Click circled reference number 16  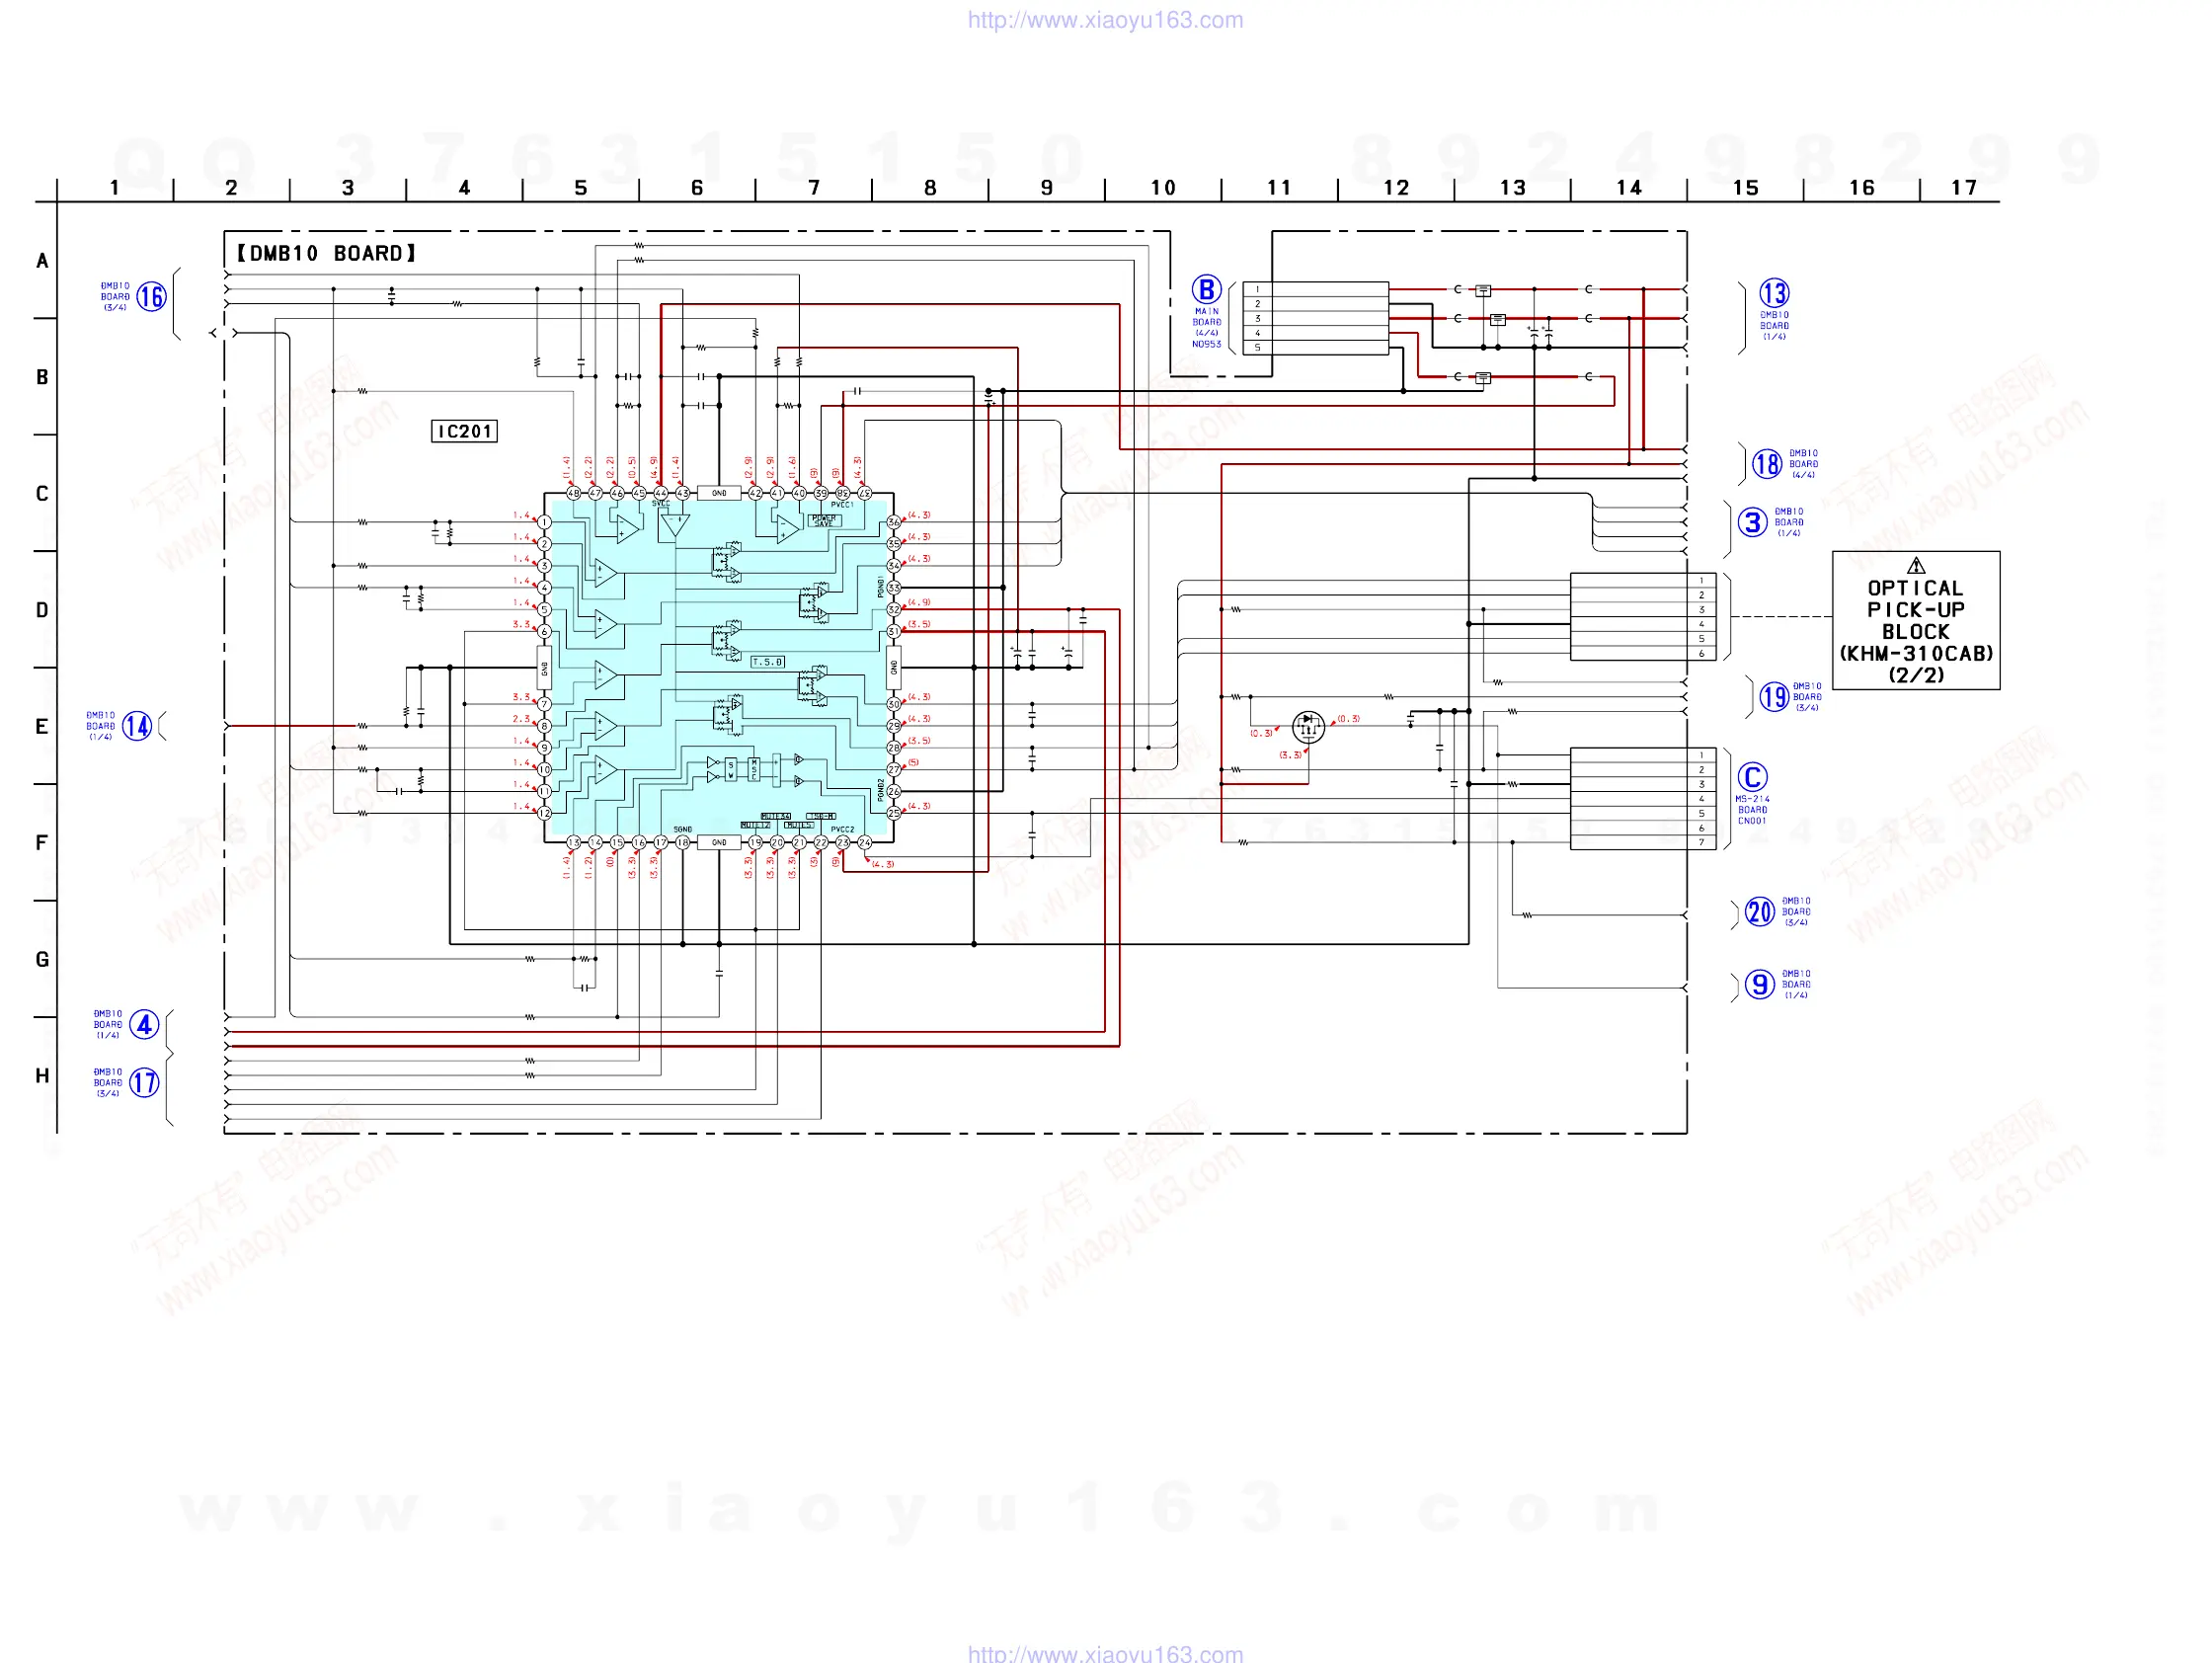(x=151, y=297)
